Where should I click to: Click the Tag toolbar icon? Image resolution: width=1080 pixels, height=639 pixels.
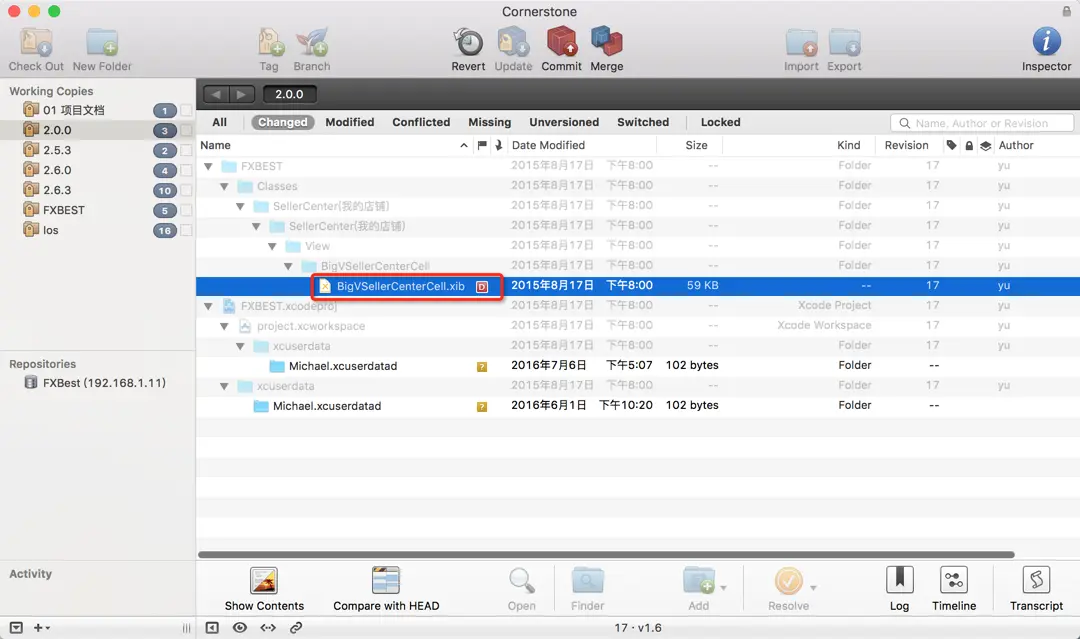pyautogui.click(x=269, y=43)
